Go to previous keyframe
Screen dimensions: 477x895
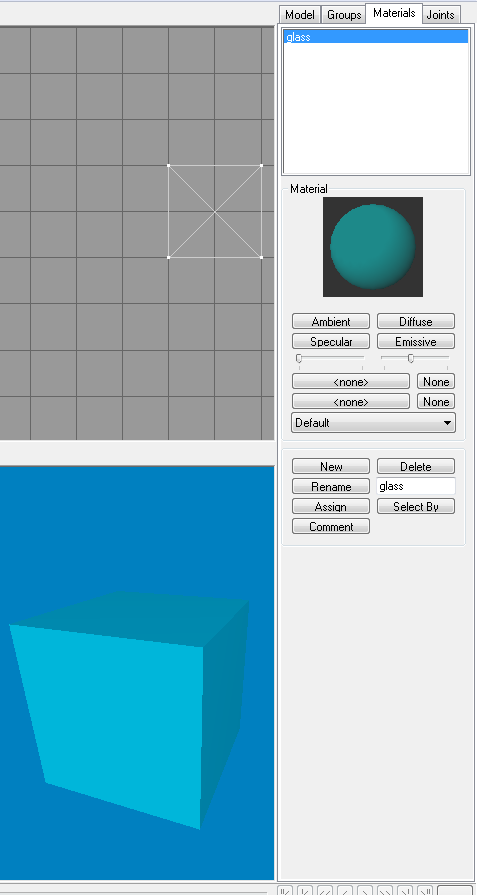point(305,890)
